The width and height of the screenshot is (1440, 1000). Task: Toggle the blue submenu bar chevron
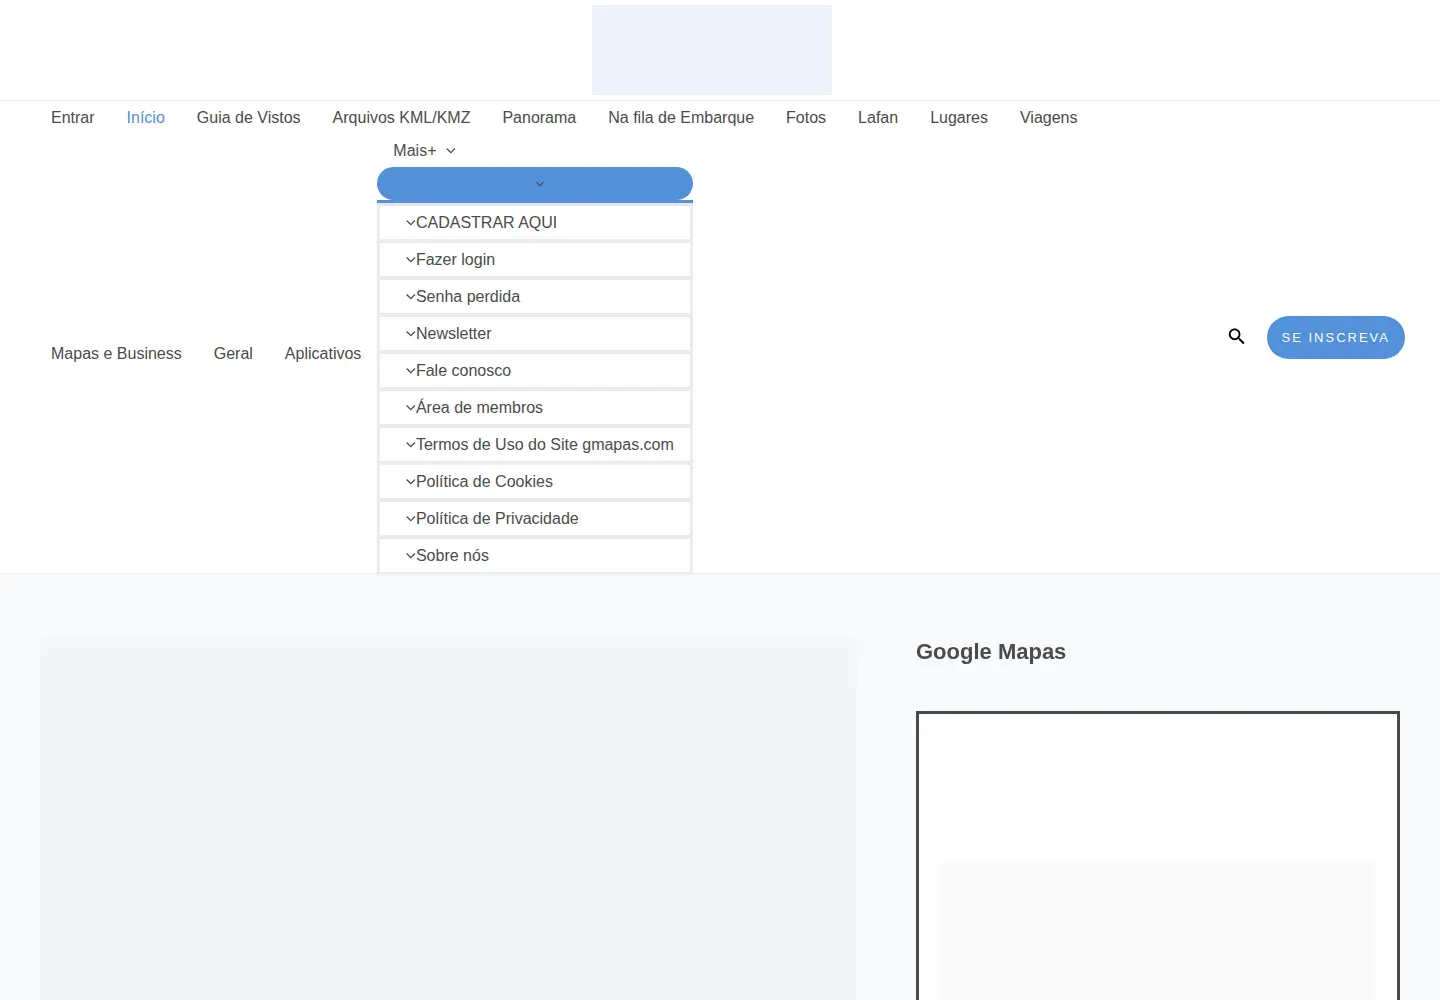tap(540, 184)
